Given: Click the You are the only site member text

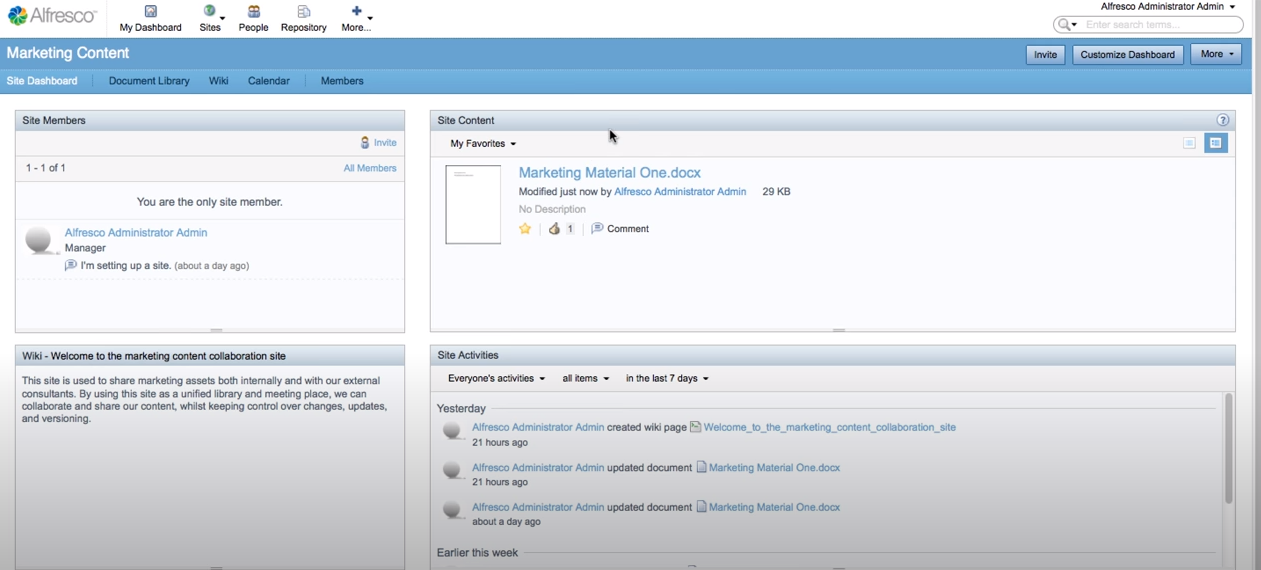Looking at the screenshot, I should click(210, 202).
